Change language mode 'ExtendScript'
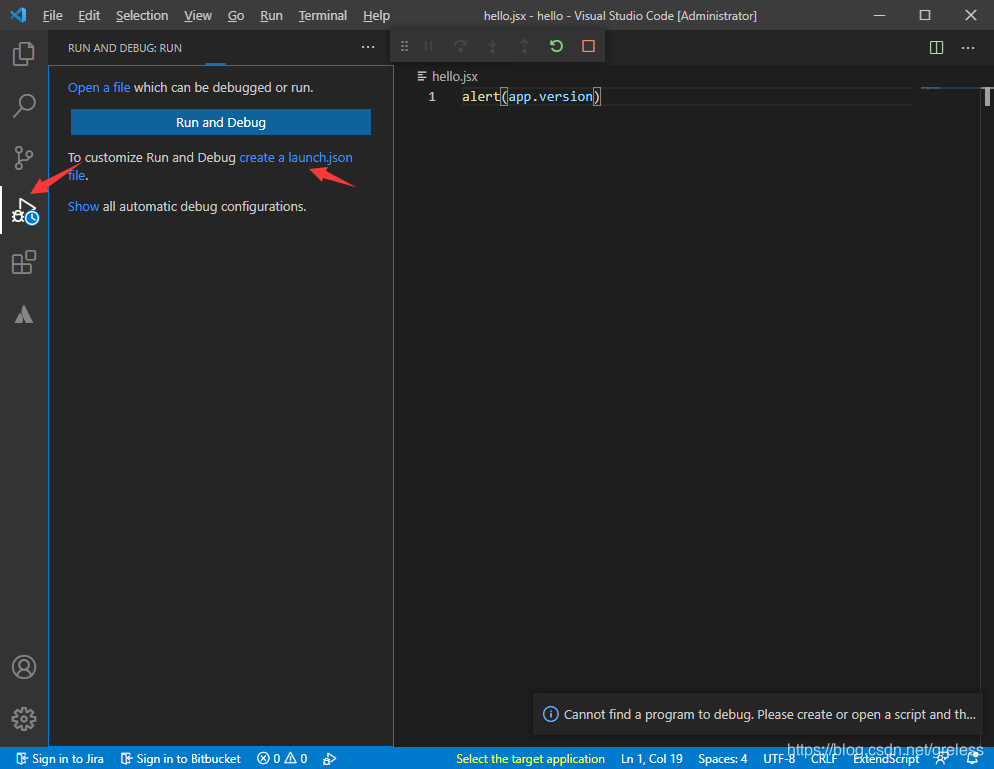 [886, 759]
